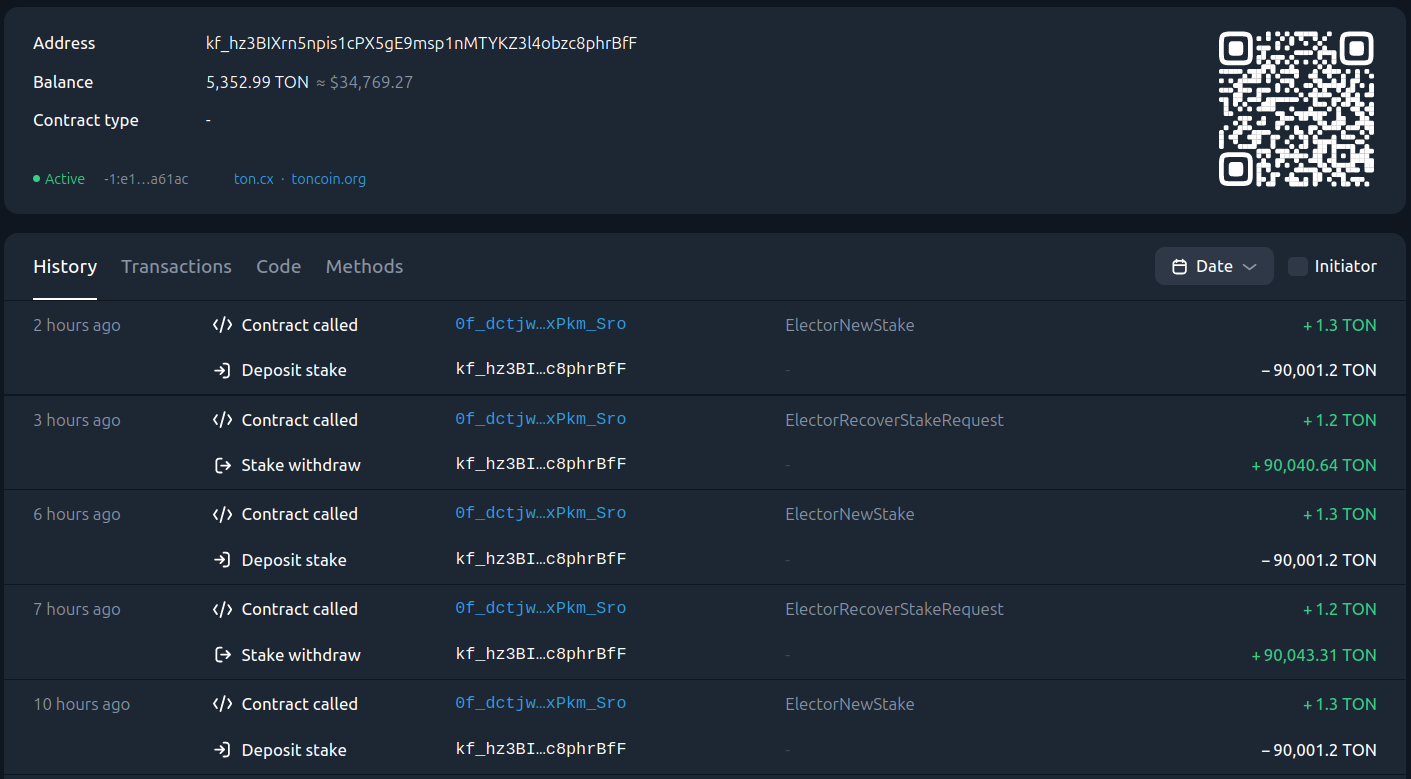The width and height of the screenshot is (1411, 779).
Task: Click the Stake withdraw icon in the 7 hours ago row
Action: (x=222, y=655)
